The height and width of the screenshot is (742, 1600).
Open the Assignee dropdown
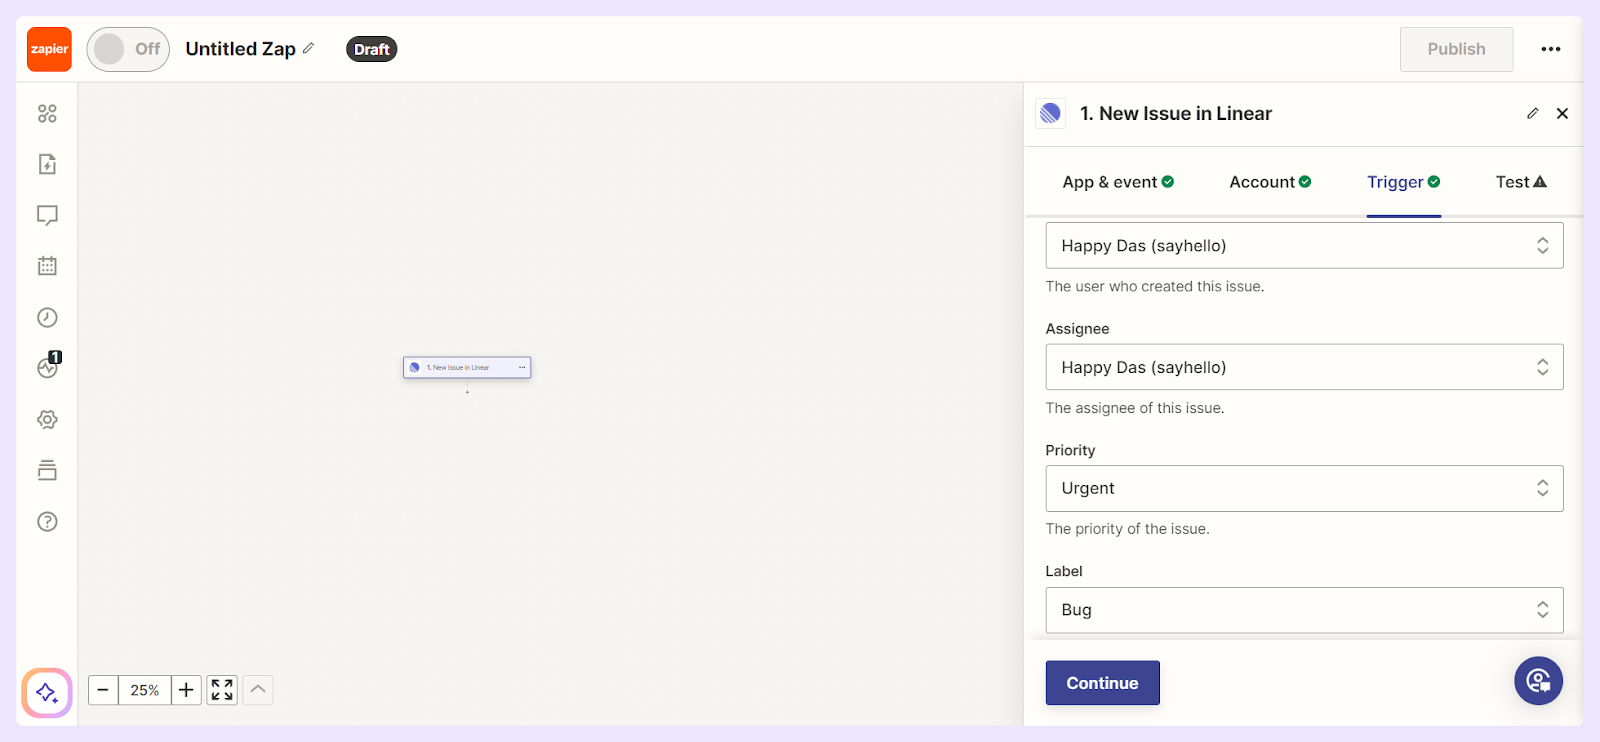(x=1304, y=367)
